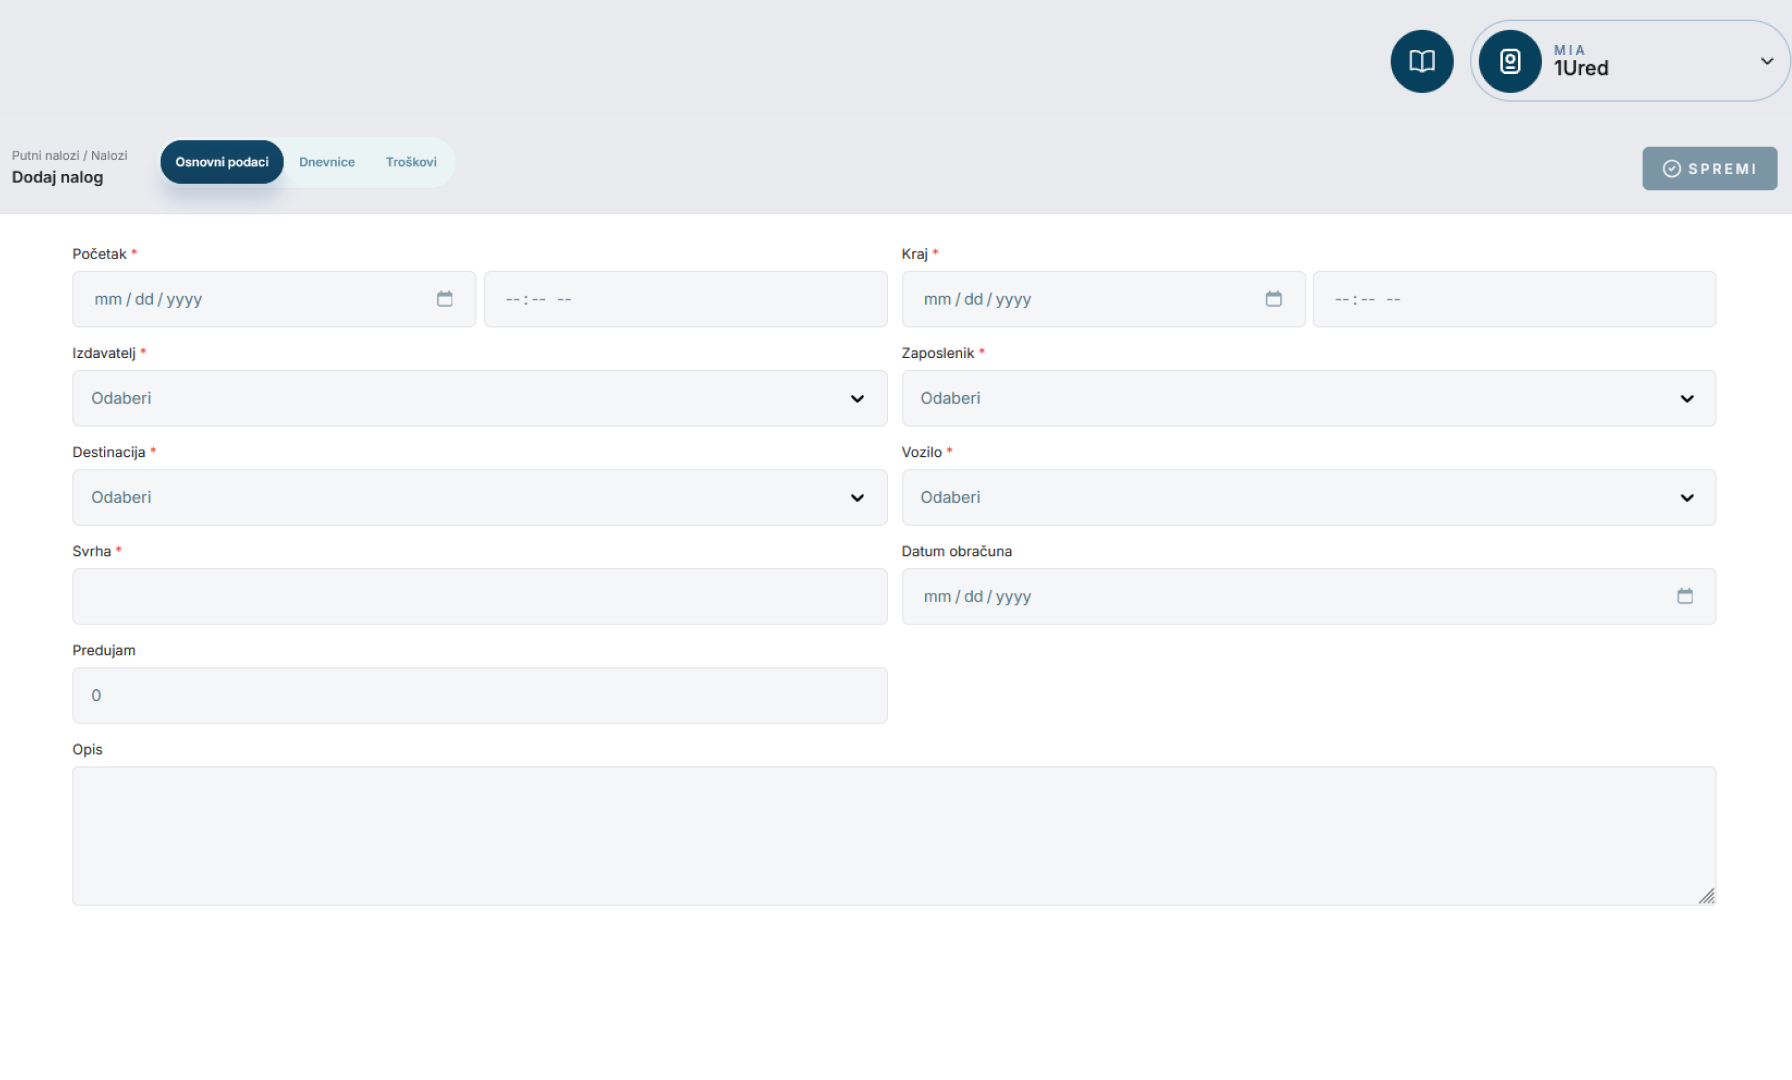The width and height of the screenshot is (1792, 1080).
Task: Focus the Početak time input
Action: tap(685, 299)
